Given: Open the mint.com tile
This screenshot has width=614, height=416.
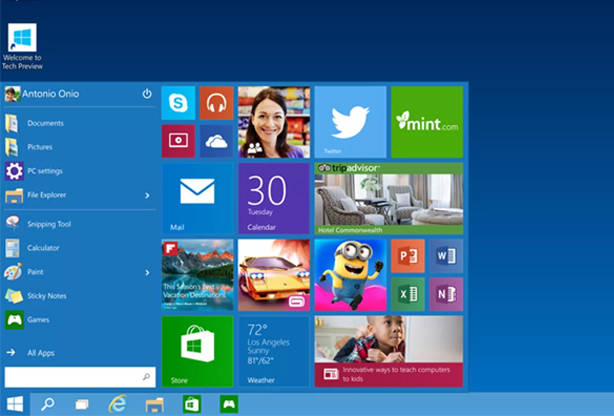Looking at the screenshot, I should coord(427,122).
